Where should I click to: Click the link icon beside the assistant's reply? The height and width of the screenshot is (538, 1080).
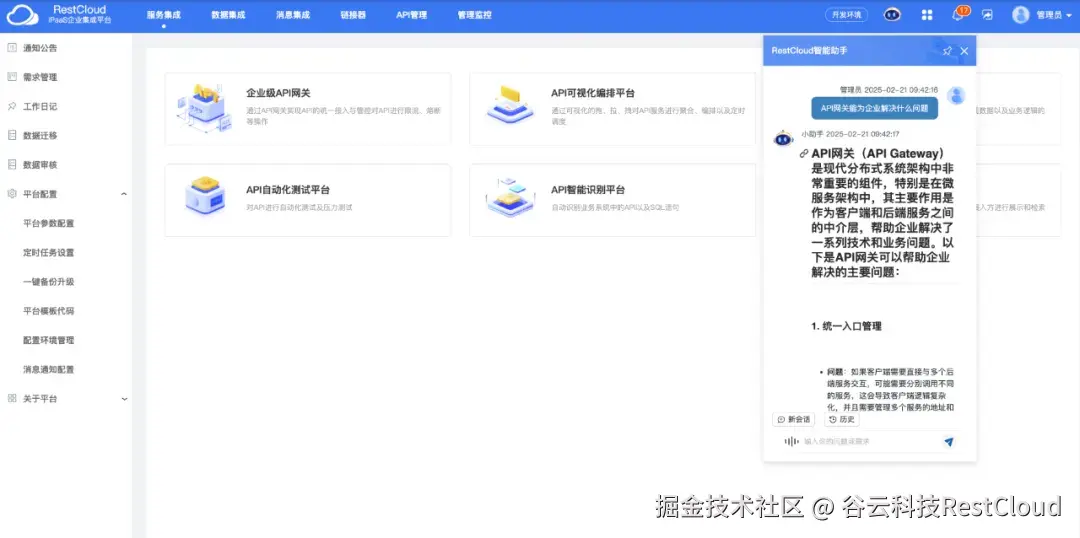pyautogui.click(x=803, y=154)
